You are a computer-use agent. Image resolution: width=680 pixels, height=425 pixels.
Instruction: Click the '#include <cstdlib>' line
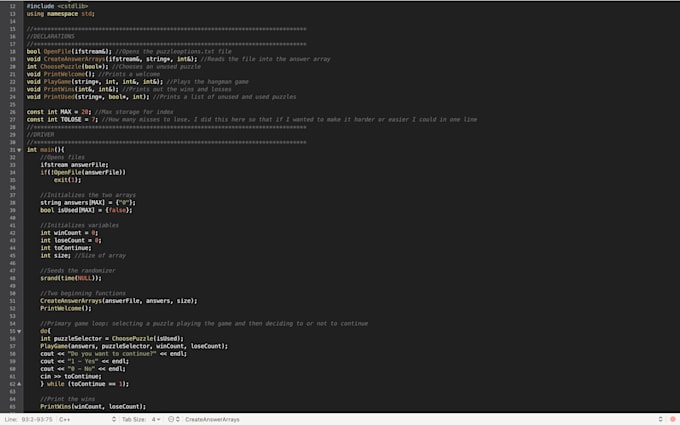click(57, 7)
